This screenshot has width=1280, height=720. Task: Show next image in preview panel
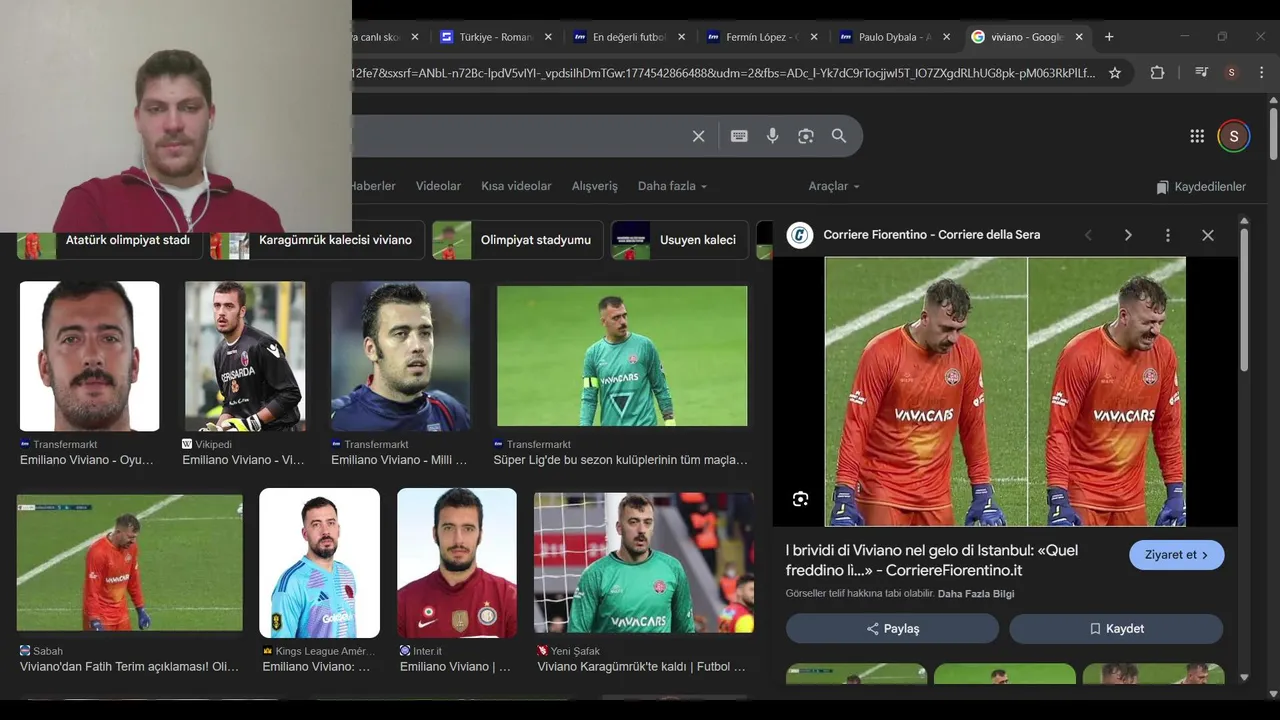(x=1128, y=235)
